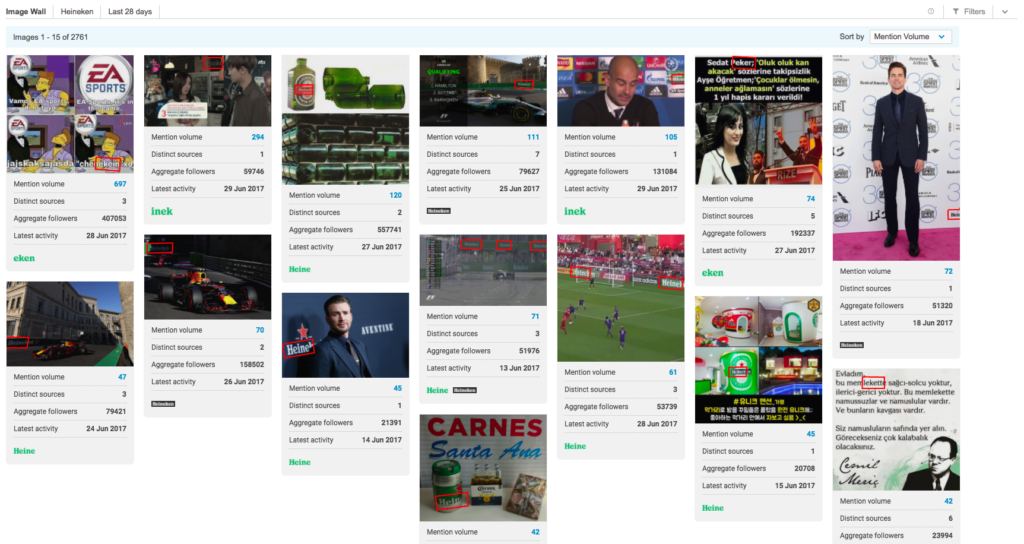Click aggregate followers value 557741
The image size is (1024, 544).
pos(389,230)
